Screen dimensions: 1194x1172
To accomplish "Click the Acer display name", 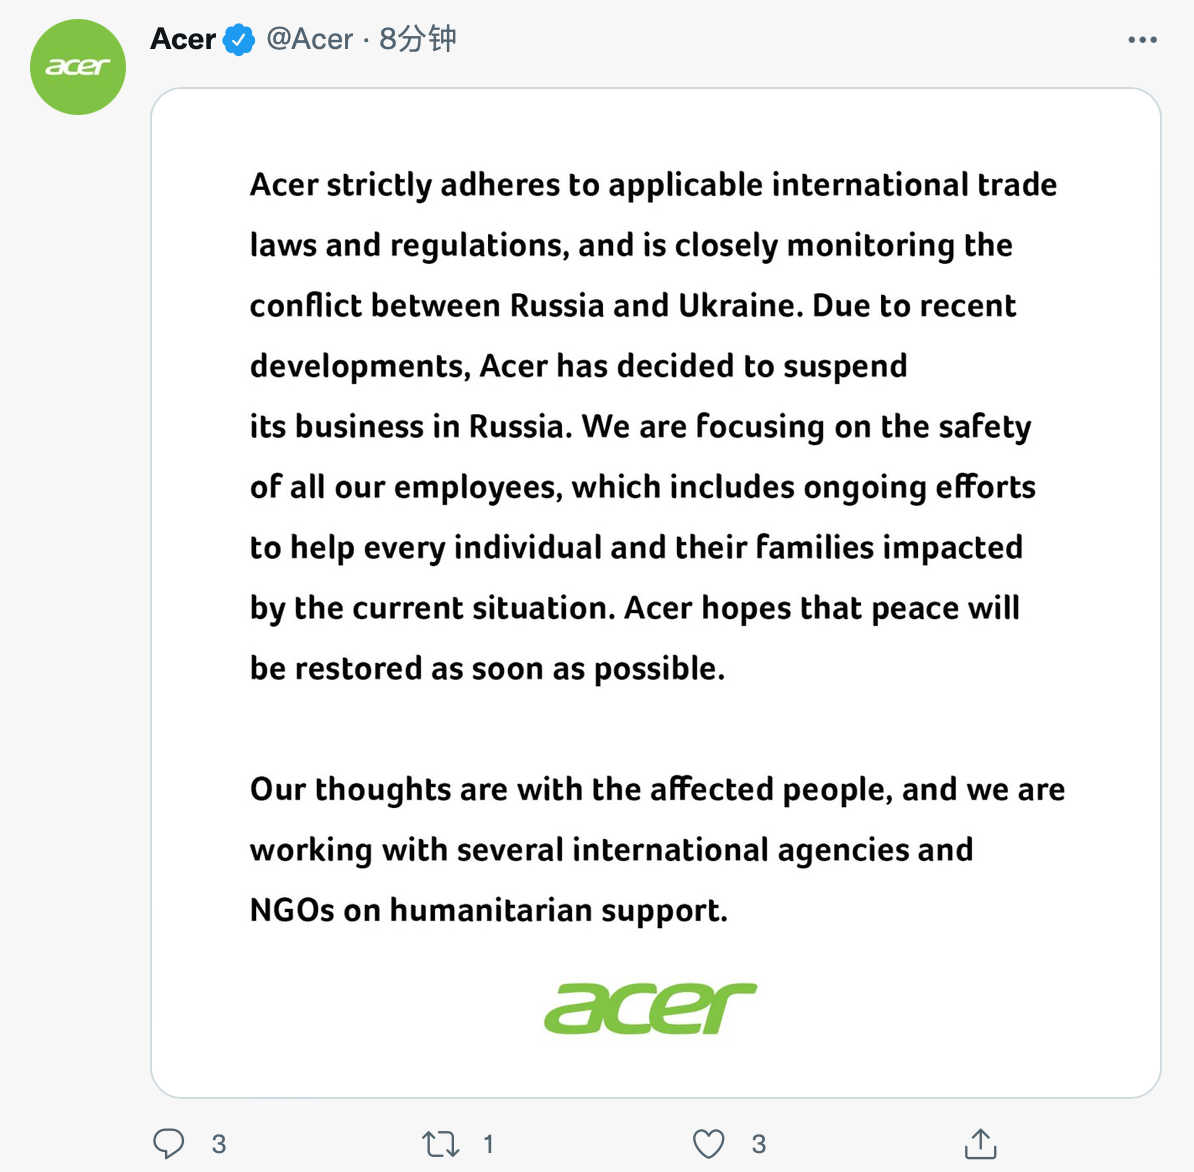I will click(183, 39).
